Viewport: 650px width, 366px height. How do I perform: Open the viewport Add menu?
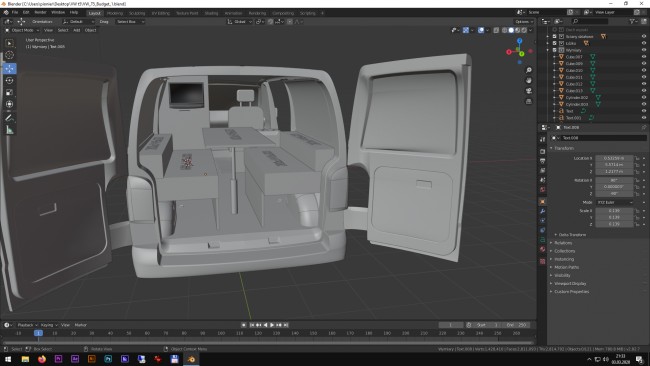[77, 30]
